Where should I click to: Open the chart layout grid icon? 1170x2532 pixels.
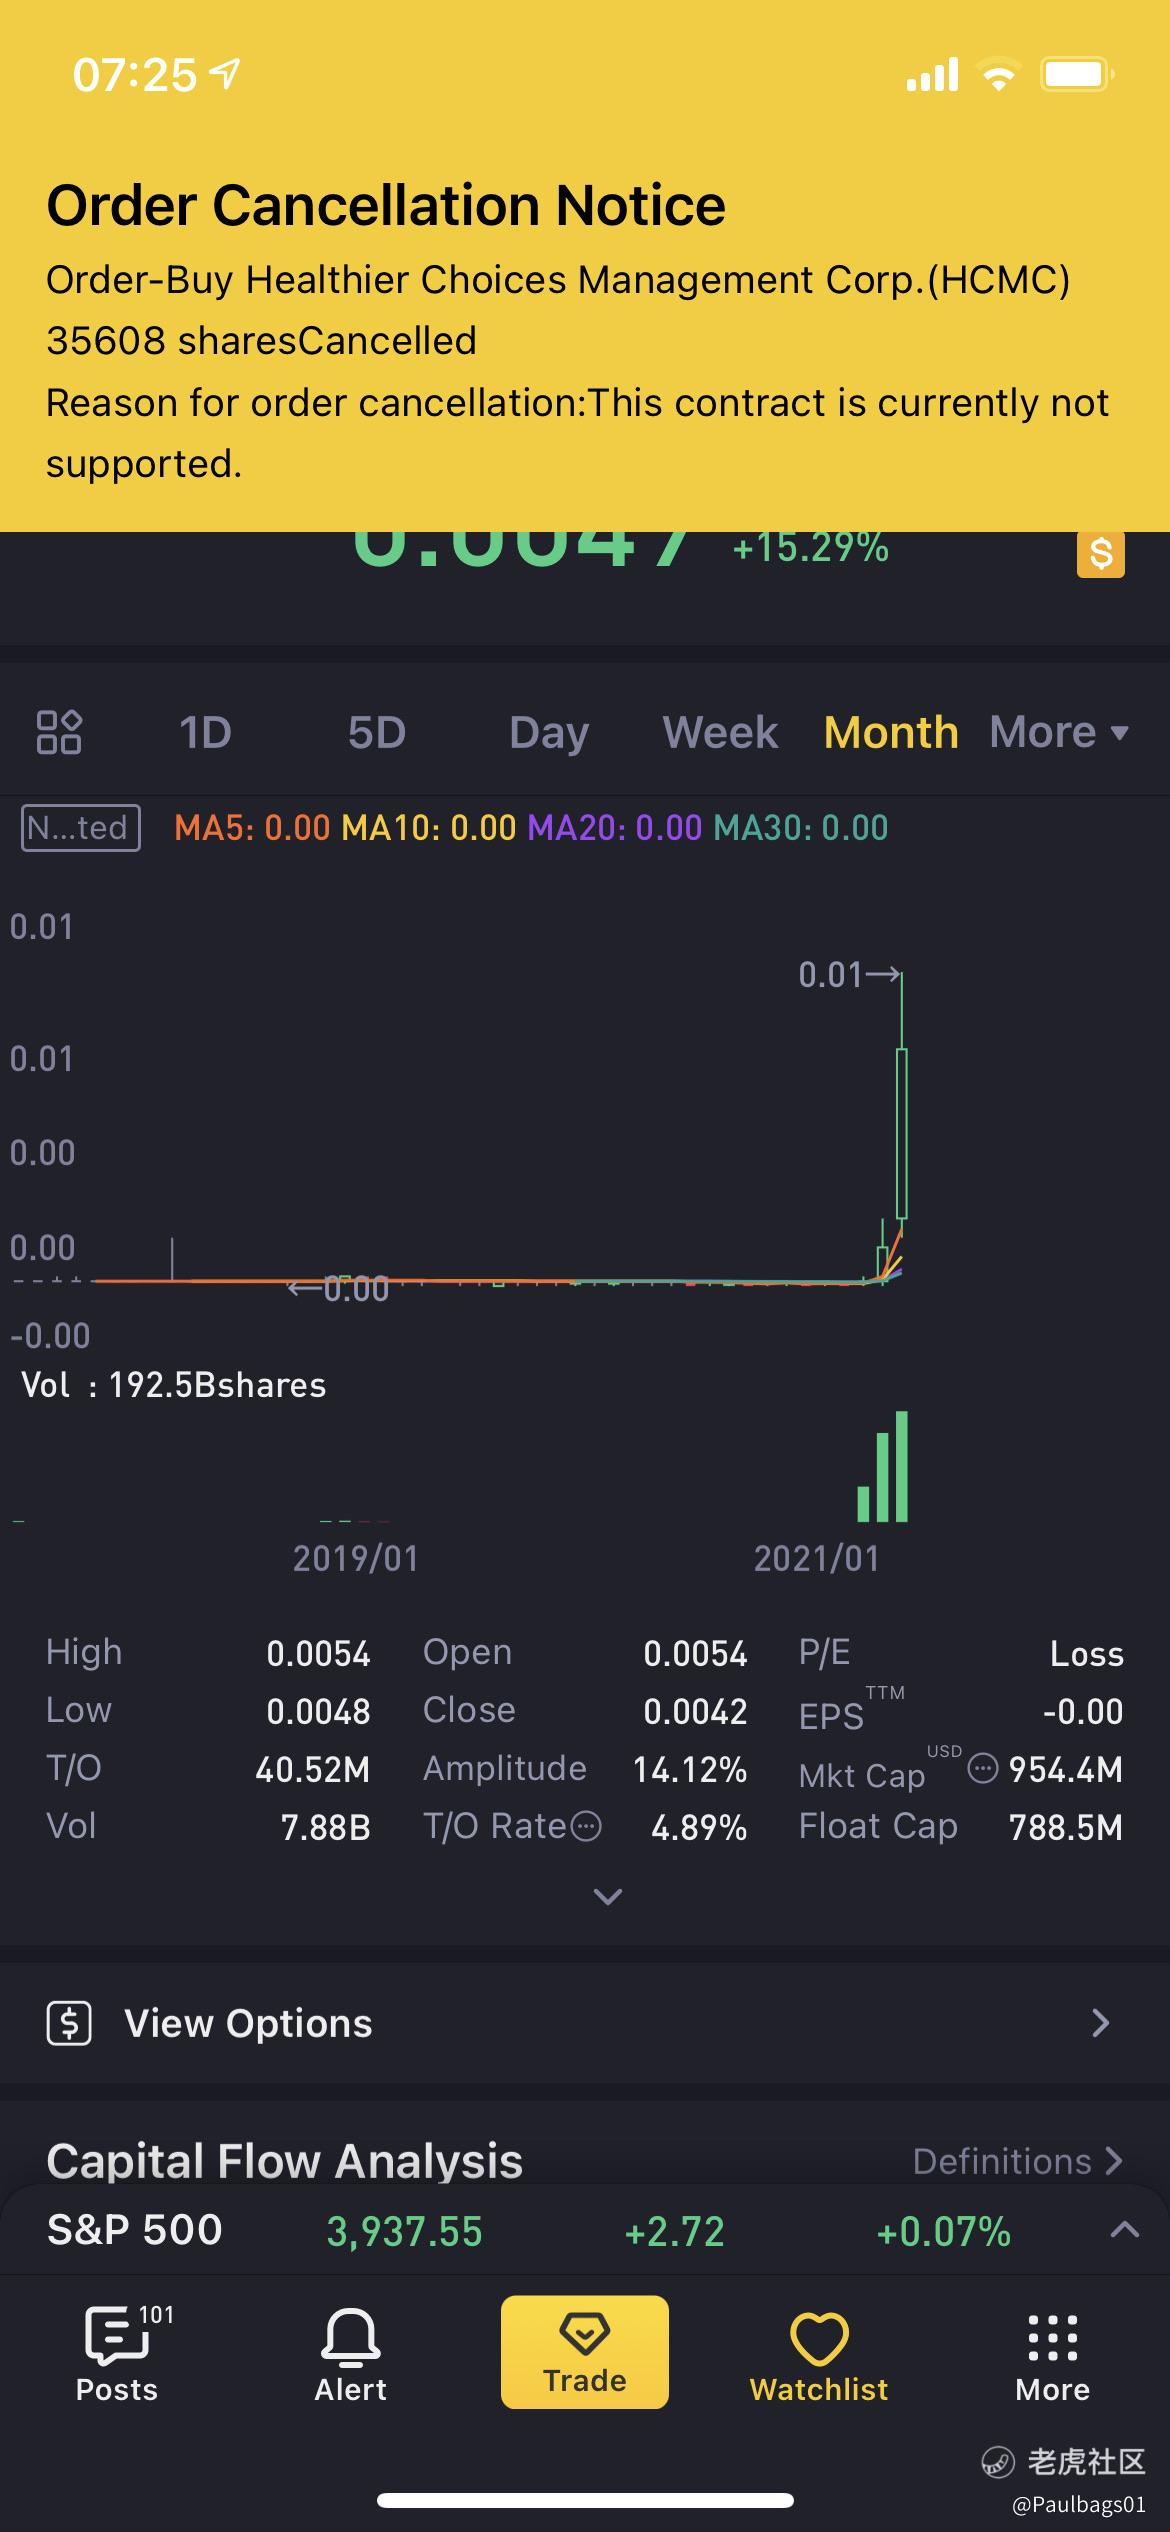[x=59, y=732]
